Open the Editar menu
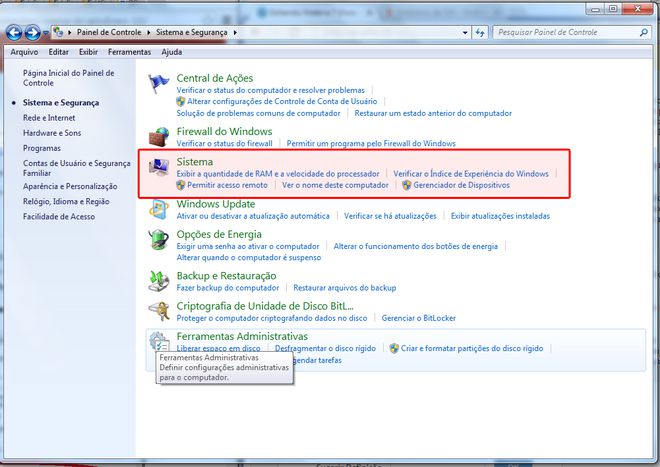 [58, 52]
